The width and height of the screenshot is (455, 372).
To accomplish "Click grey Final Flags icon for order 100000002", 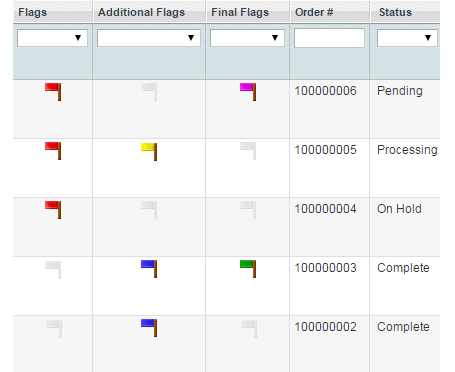I will point(249,329).
